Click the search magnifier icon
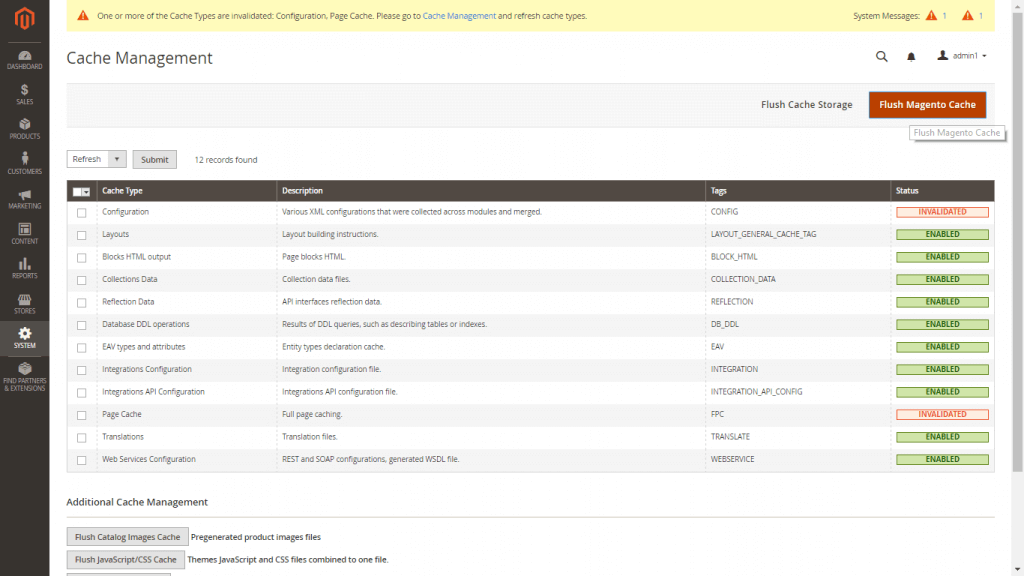 click(882, 56)
